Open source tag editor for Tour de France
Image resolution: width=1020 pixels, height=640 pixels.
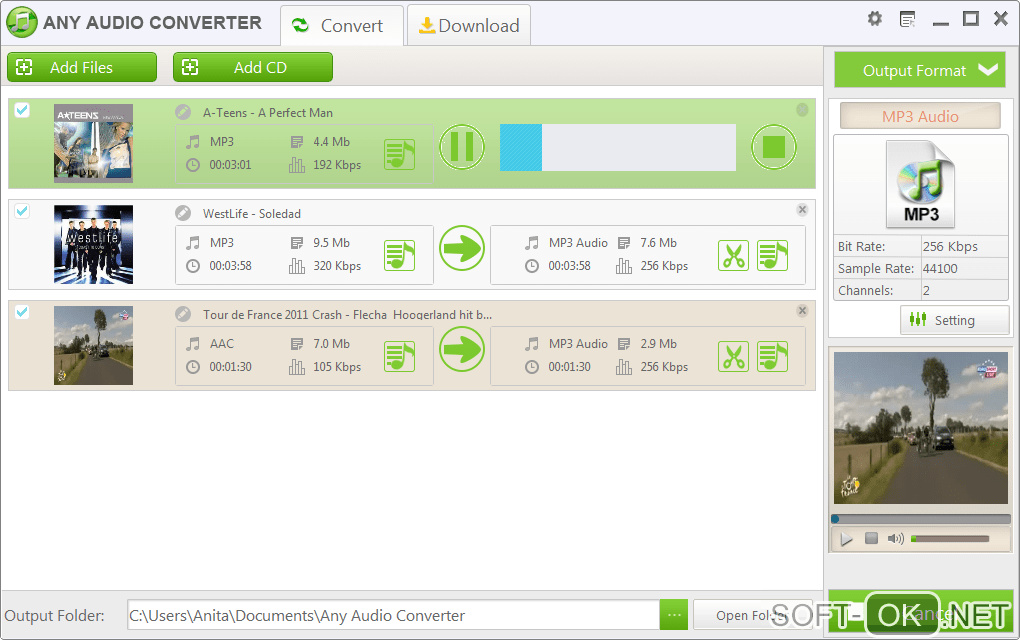click(399, 356)
